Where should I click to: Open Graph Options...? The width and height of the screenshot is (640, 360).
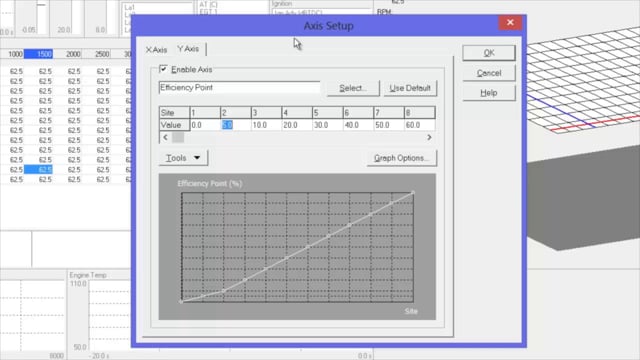coord(401,158)
